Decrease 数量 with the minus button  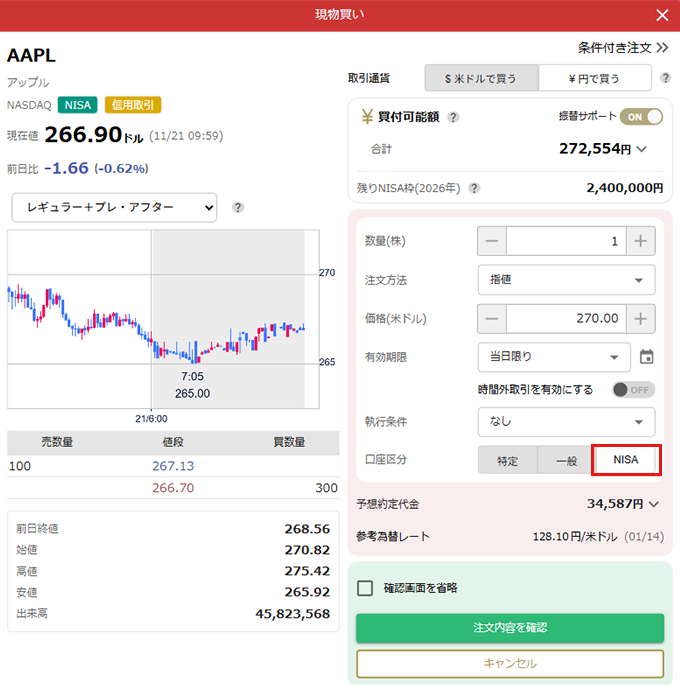(492, 241)
